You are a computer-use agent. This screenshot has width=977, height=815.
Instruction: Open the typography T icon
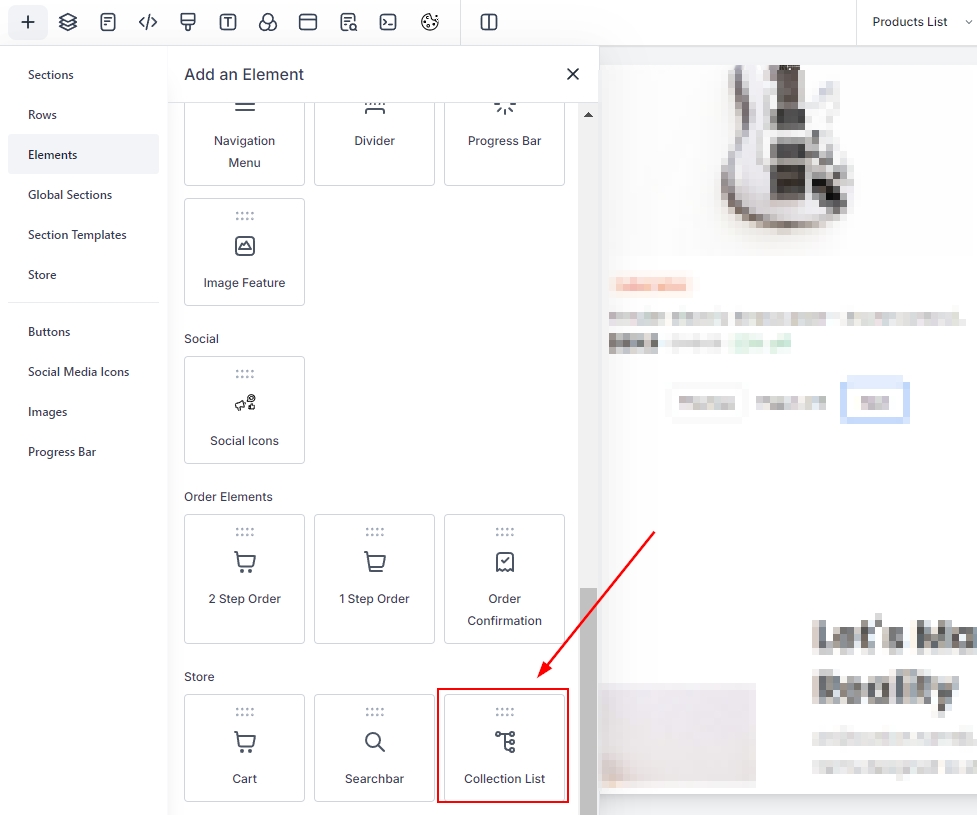[x=228, y=22]
